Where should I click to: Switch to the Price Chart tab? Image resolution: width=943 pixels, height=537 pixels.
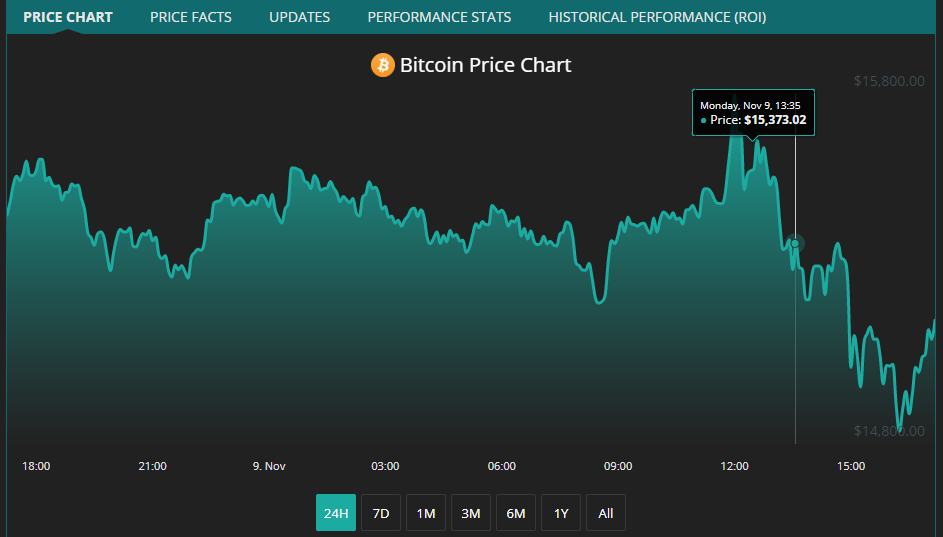coord(68,17)
